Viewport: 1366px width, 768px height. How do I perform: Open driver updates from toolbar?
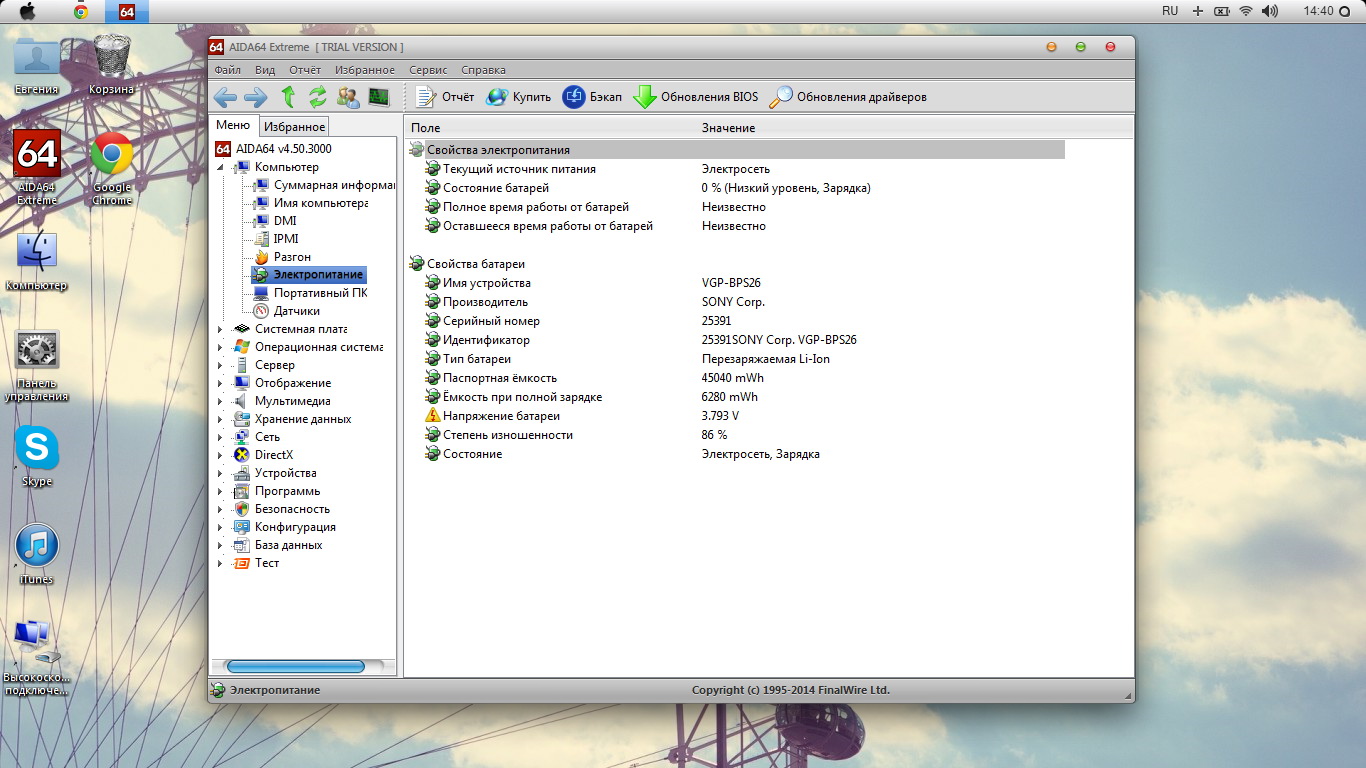coord(848,97)
